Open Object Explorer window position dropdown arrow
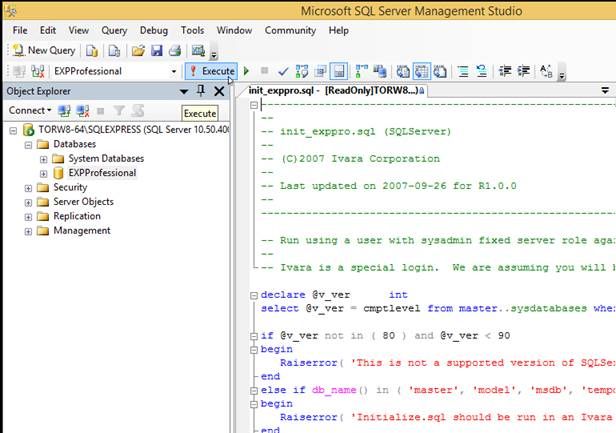Screen dimensions: 616x433 [183, 92]
